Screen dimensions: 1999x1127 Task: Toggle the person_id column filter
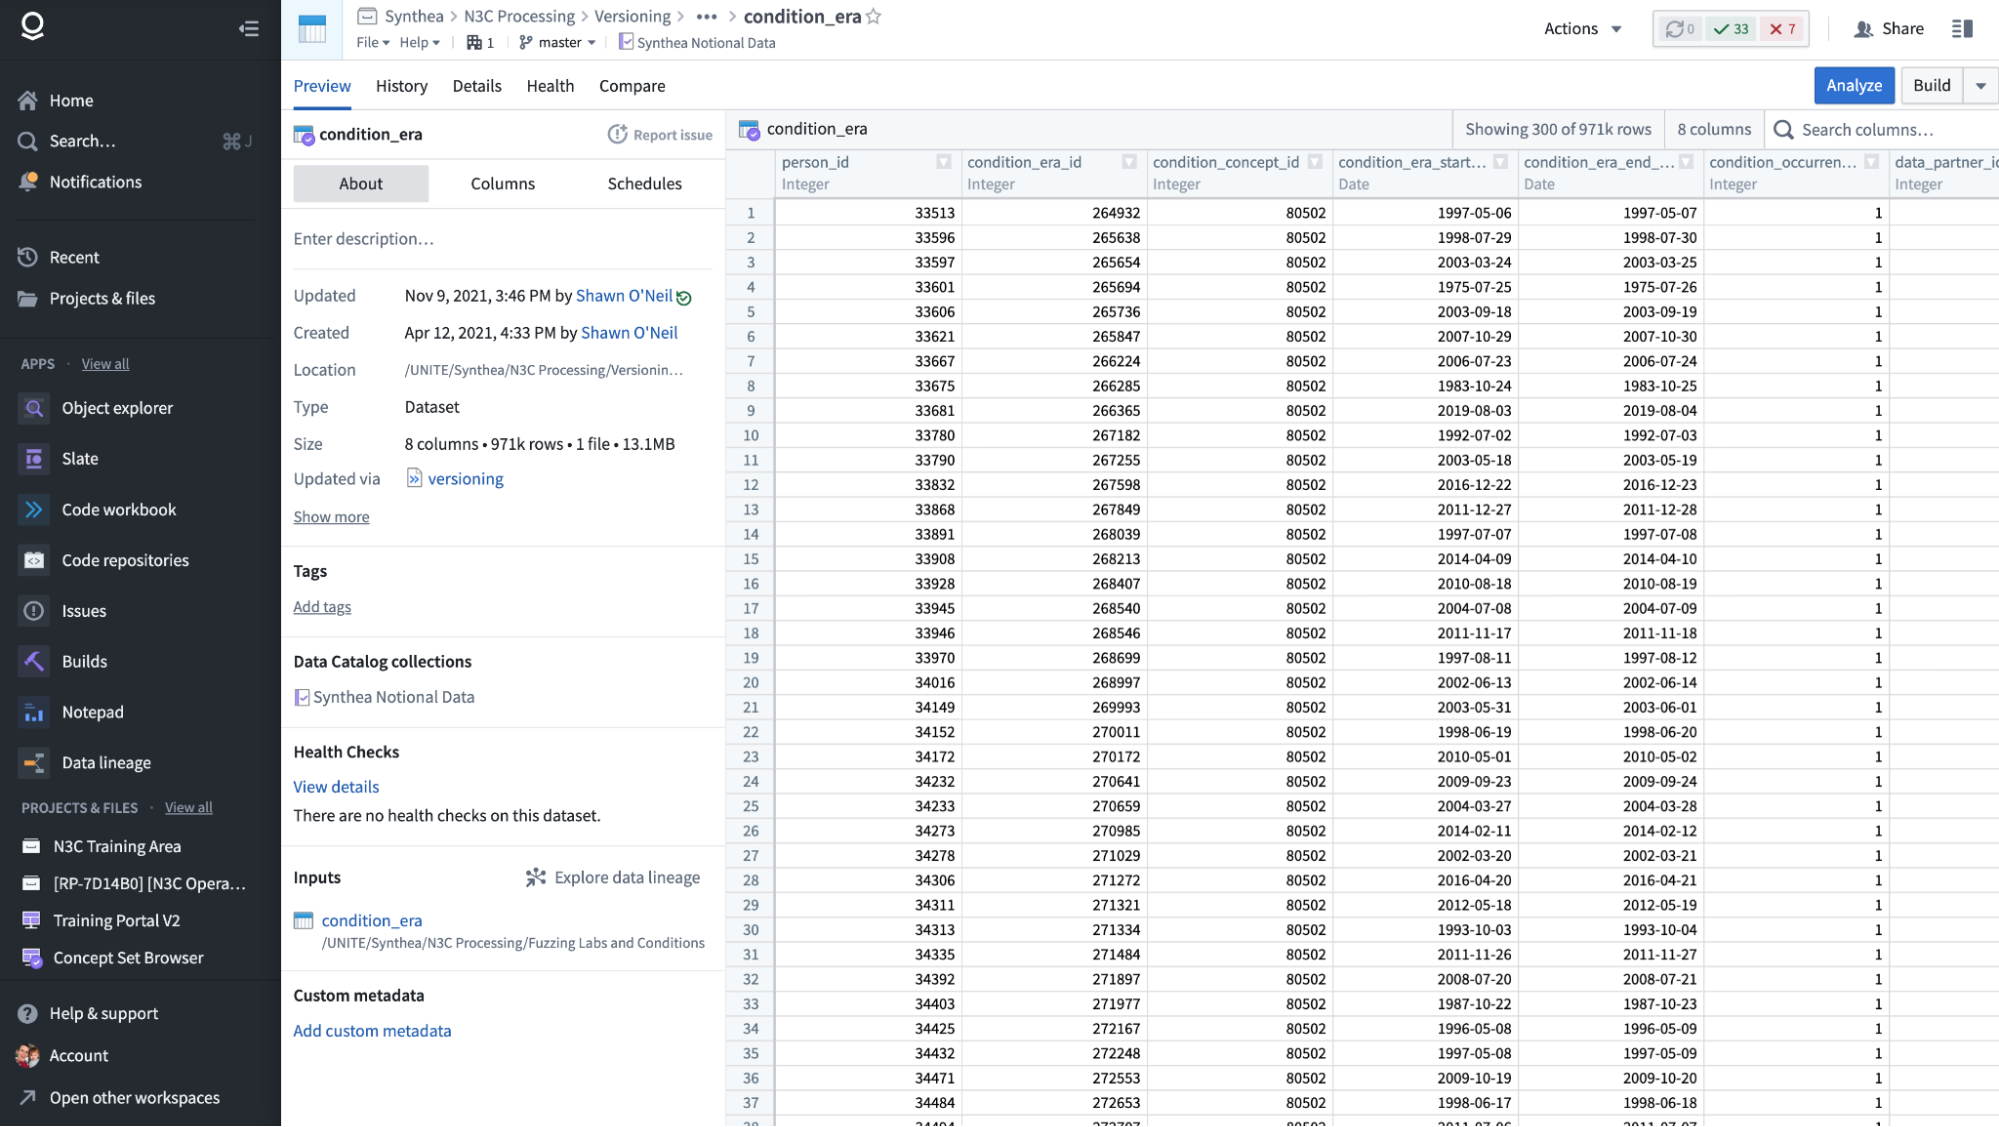943,162
